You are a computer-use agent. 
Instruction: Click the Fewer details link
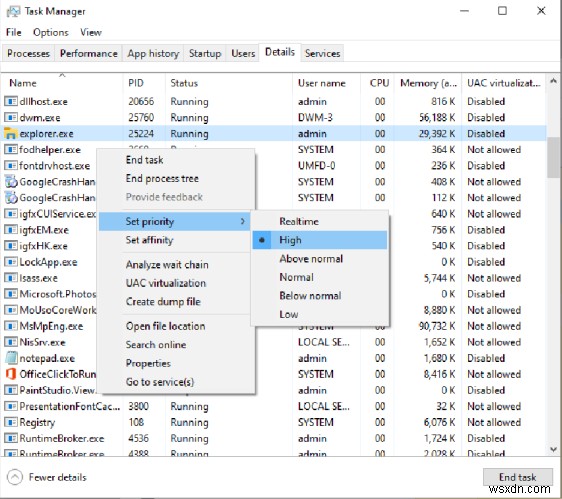click(57, 477)
